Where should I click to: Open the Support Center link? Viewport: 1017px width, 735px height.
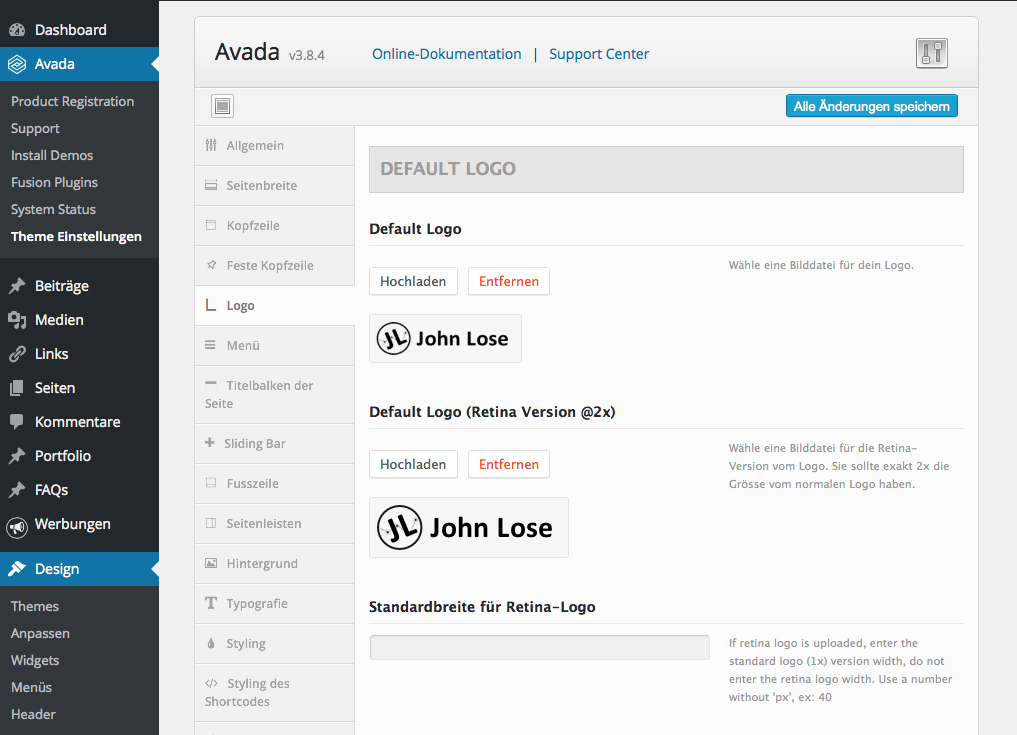click(x=599, y=54)
